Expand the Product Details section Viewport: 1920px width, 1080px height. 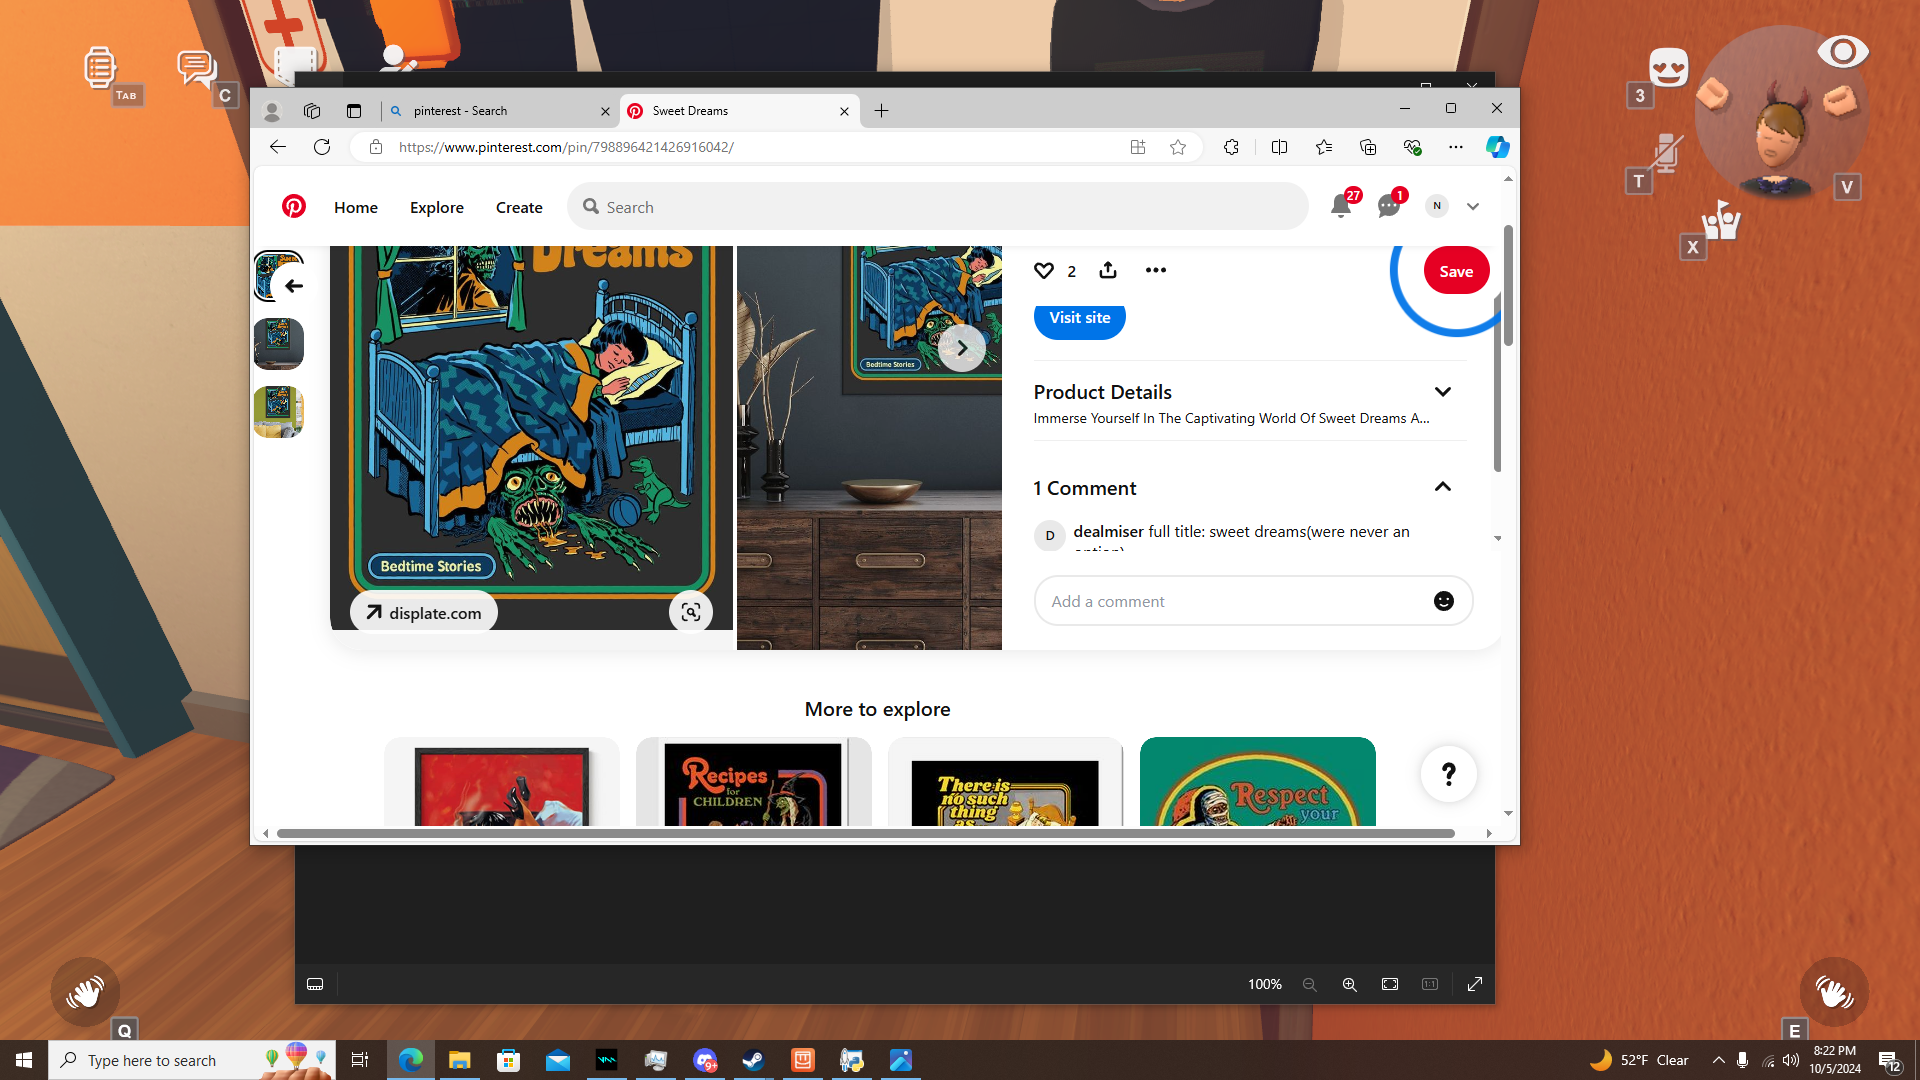click(1442, 392)
